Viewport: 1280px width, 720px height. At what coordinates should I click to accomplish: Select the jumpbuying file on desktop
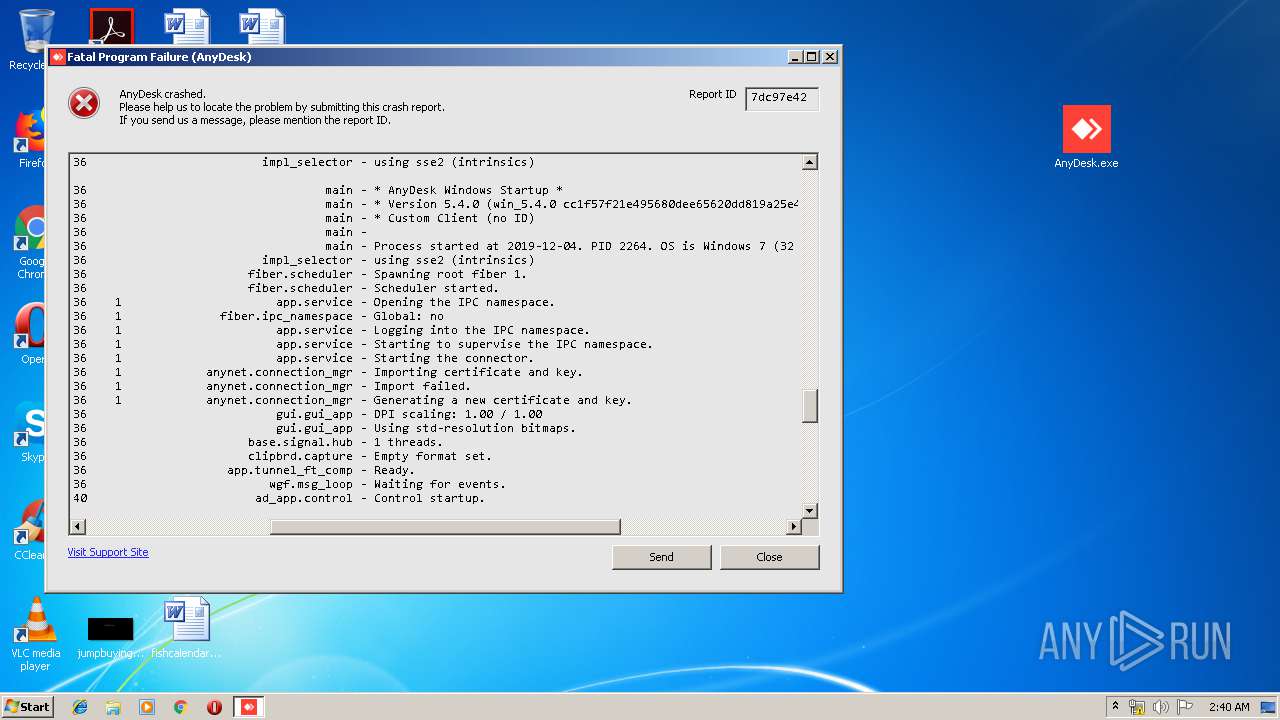110,637
